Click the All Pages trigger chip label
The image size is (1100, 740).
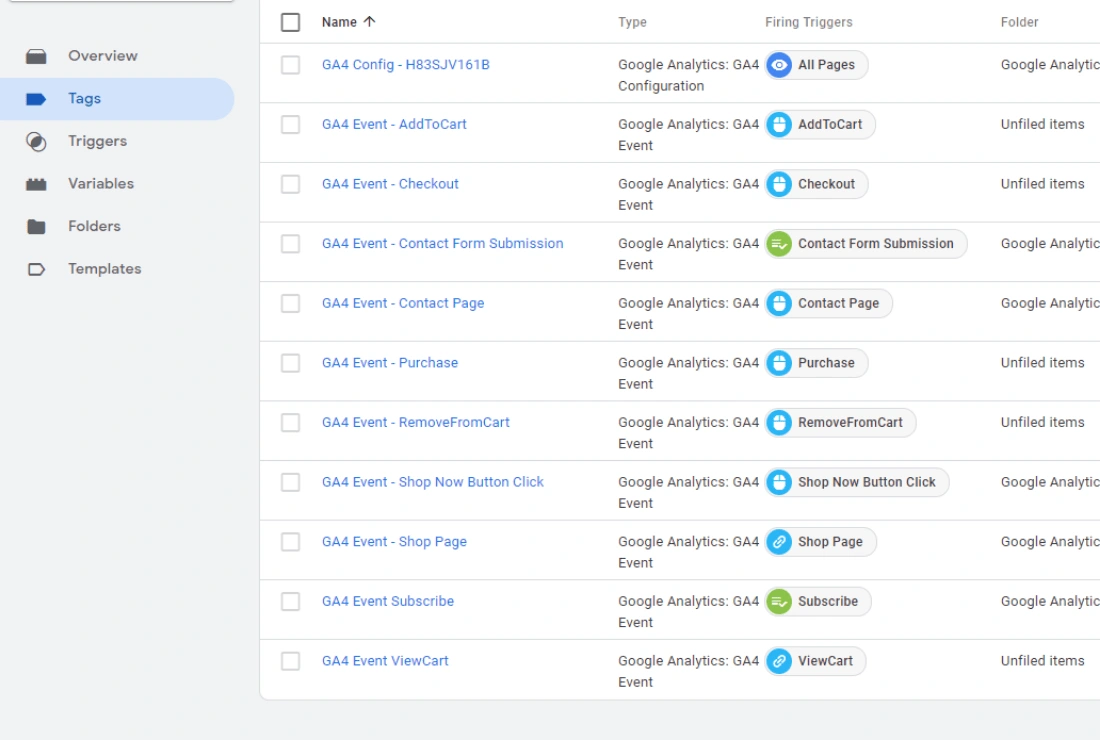click(826, 65)
